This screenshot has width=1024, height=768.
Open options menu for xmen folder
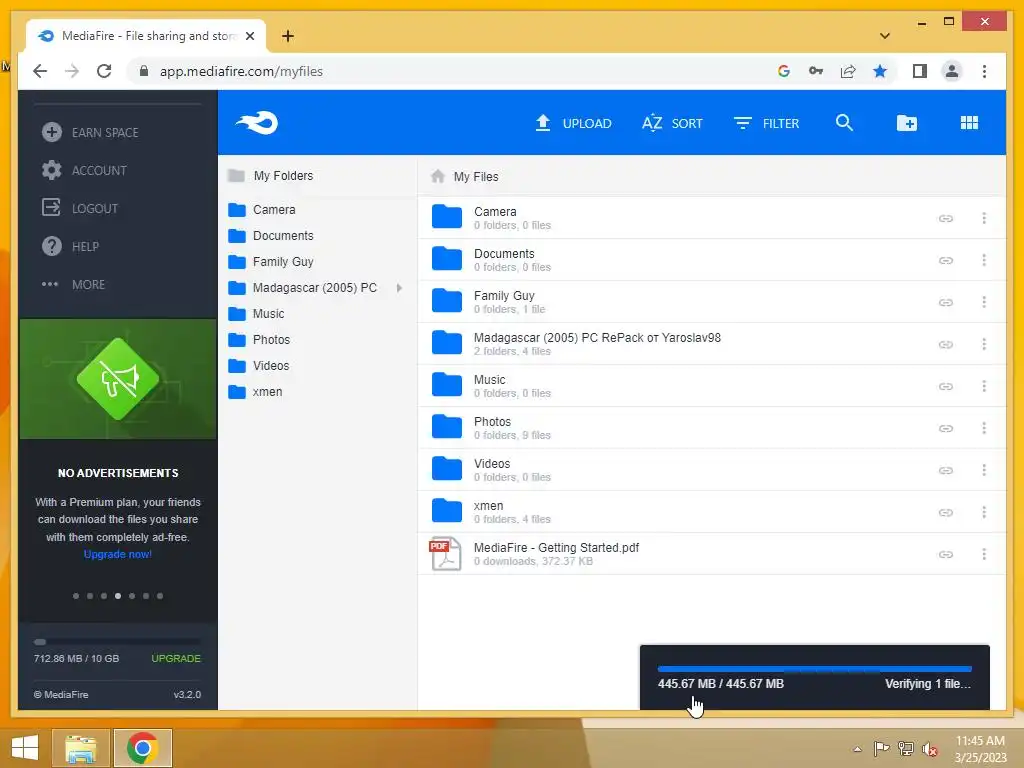[x=984, y=512]
